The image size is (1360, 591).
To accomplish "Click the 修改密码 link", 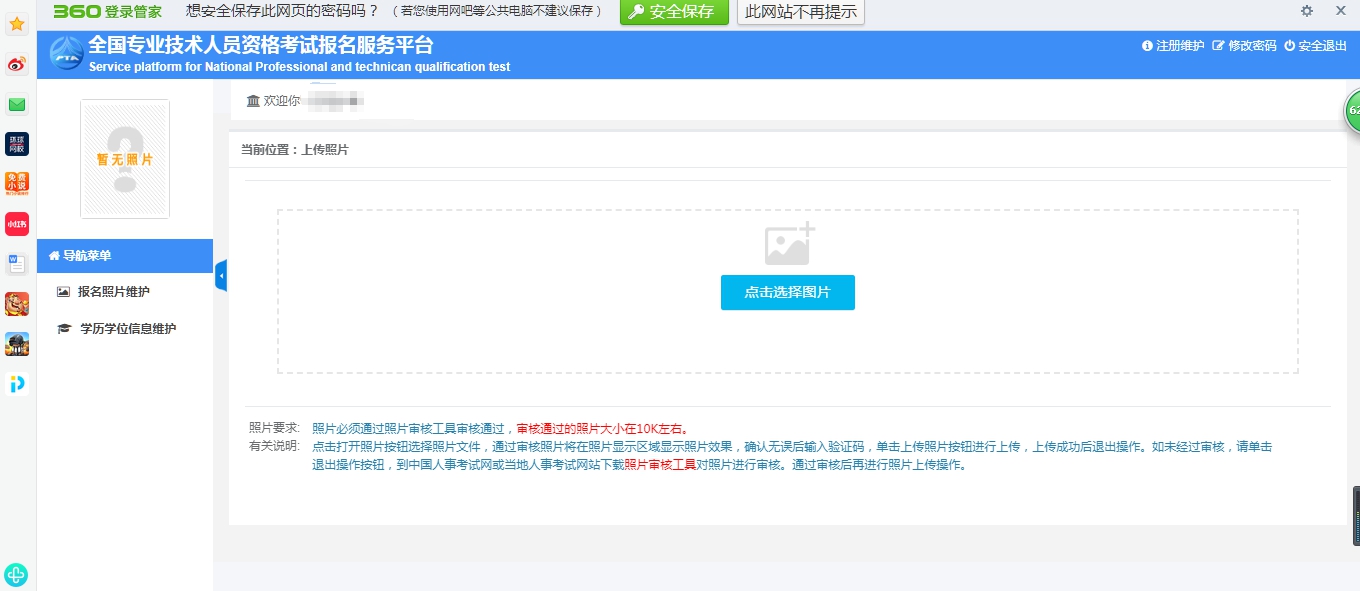I will [1244, 46].
